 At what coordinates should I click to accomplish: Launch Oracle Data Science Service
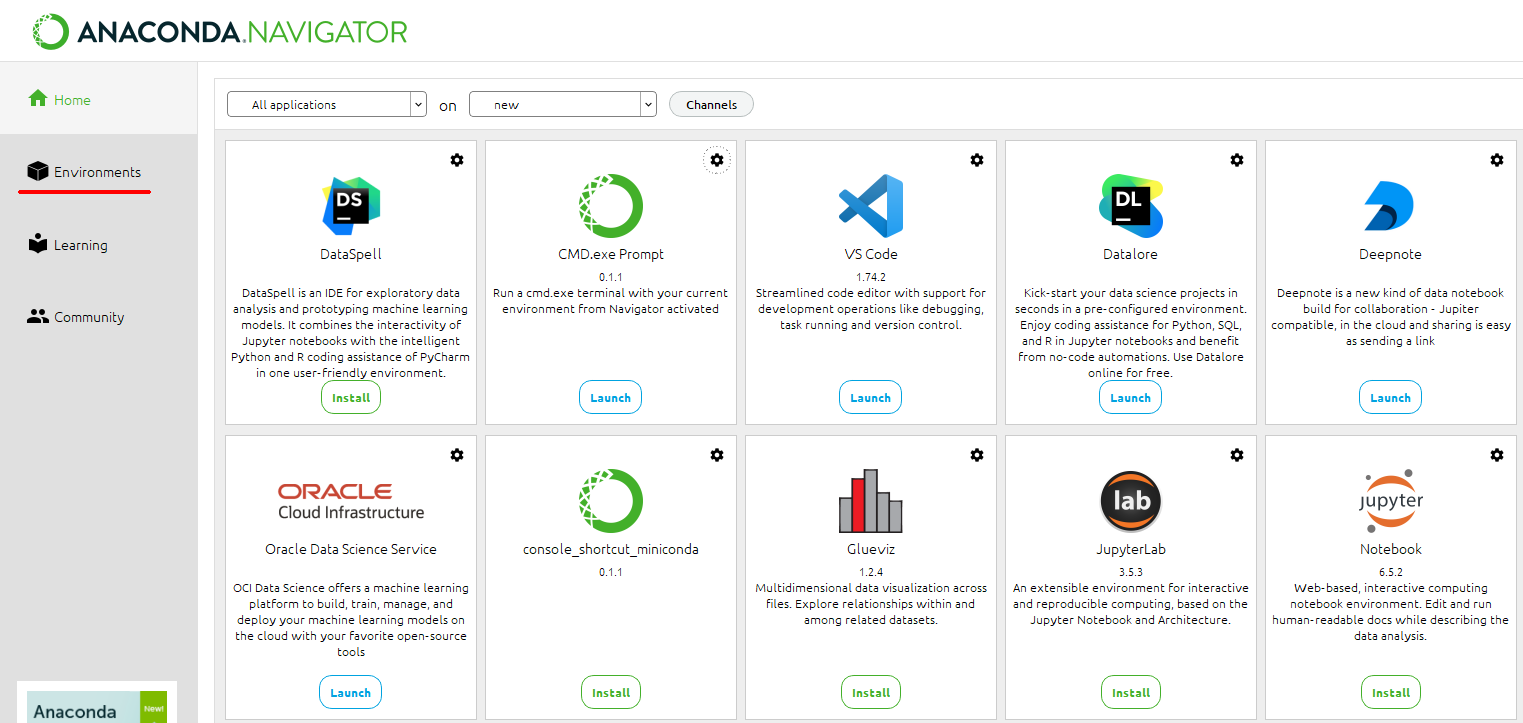click(x=351, y=692)
